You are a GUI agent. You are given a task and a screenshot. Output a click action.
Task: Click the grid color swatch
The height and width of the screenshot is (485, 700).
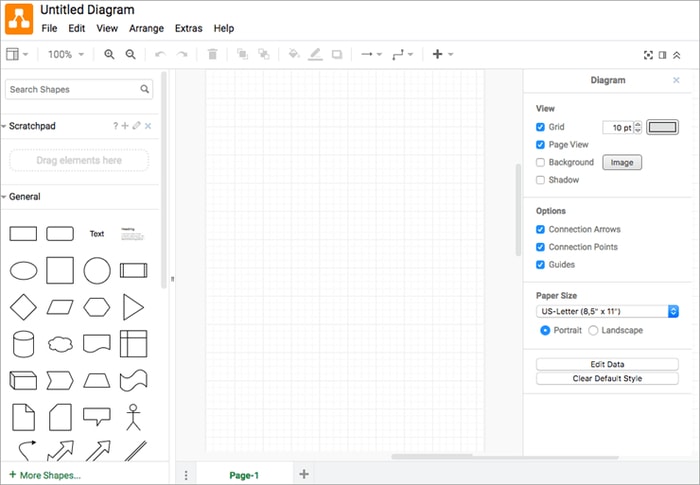point(662,127)
